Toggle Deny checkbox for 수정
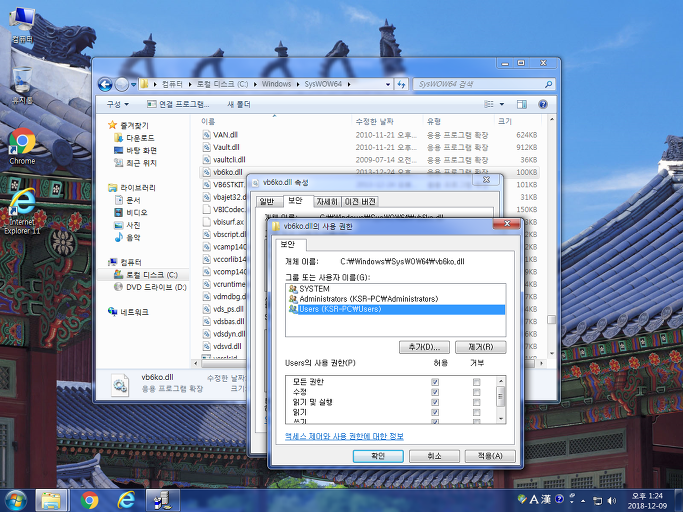Viewport: 683px width, 512px height. [x=477, y=392]
